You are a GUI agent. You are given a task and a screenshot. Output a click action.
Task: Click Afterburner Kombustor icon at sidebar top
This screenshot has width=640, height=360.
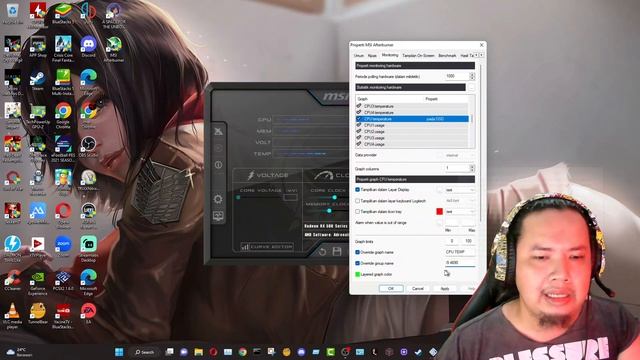pos(218,131)
